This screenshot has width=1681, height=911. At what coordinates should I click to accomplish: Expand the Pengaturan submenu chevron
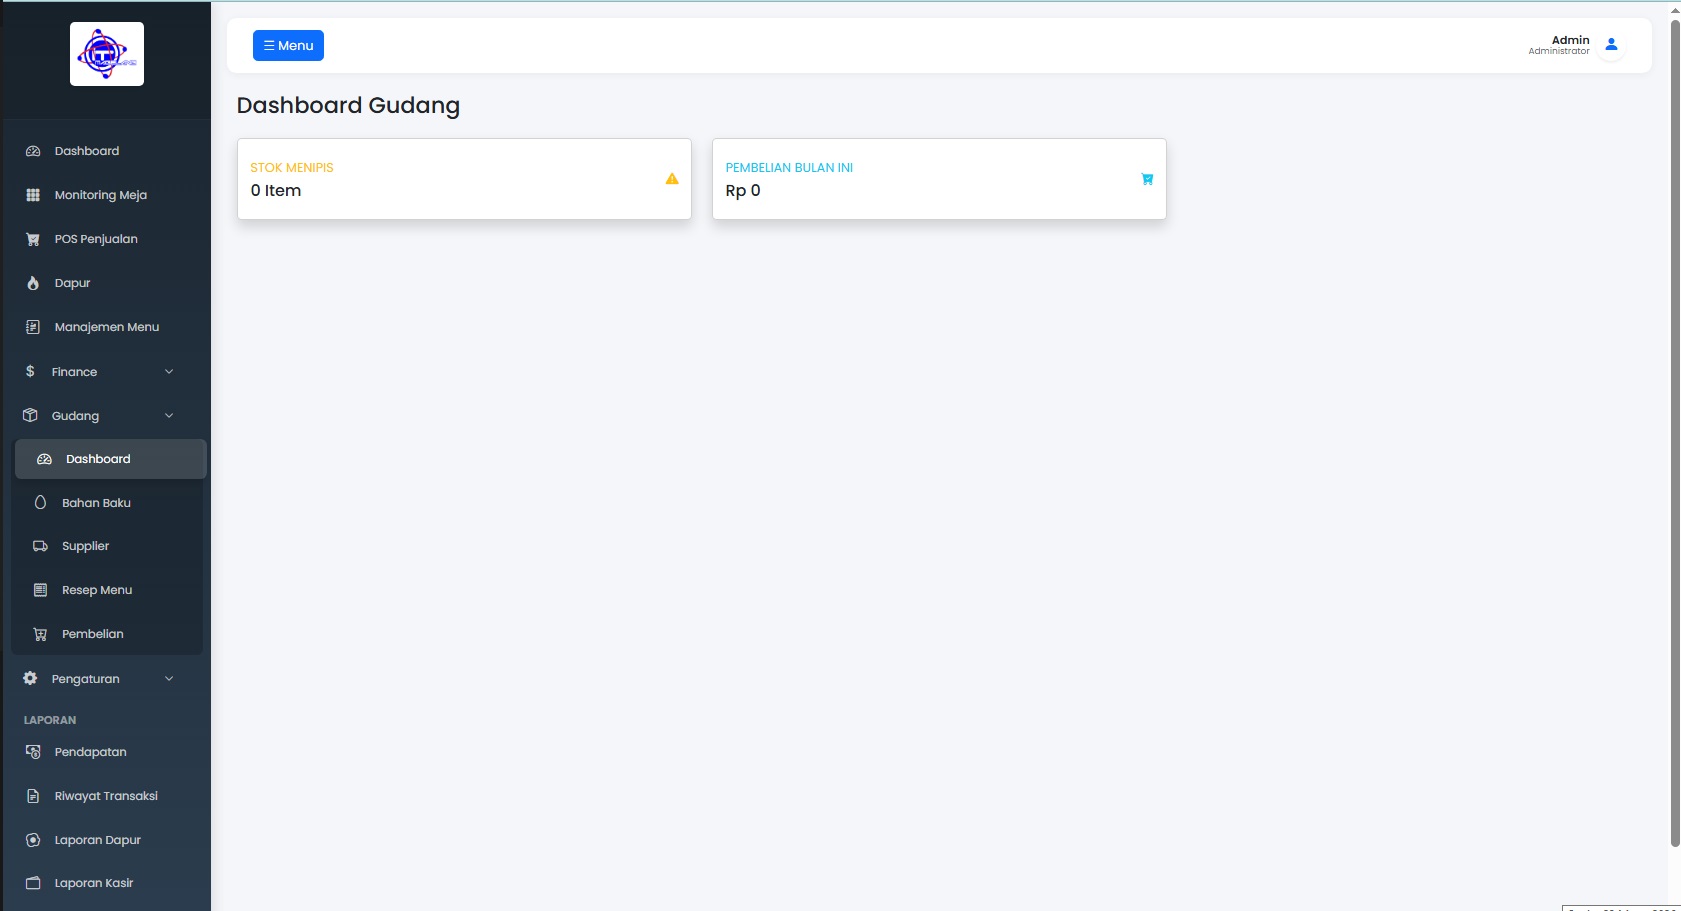(169, 679)
